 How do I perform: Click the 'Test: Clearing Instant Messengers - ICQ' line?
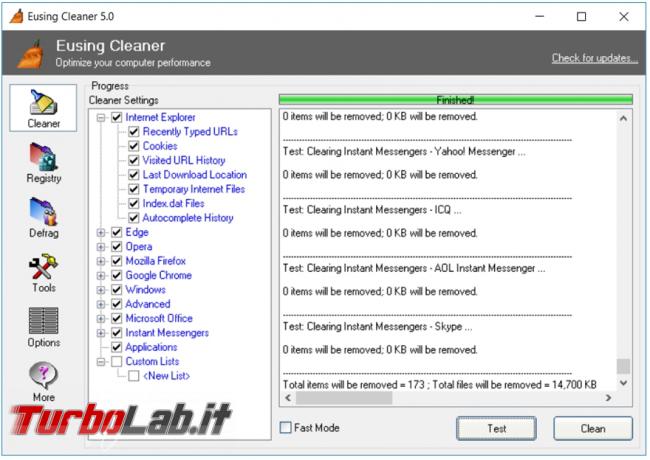tap(372, 210)
